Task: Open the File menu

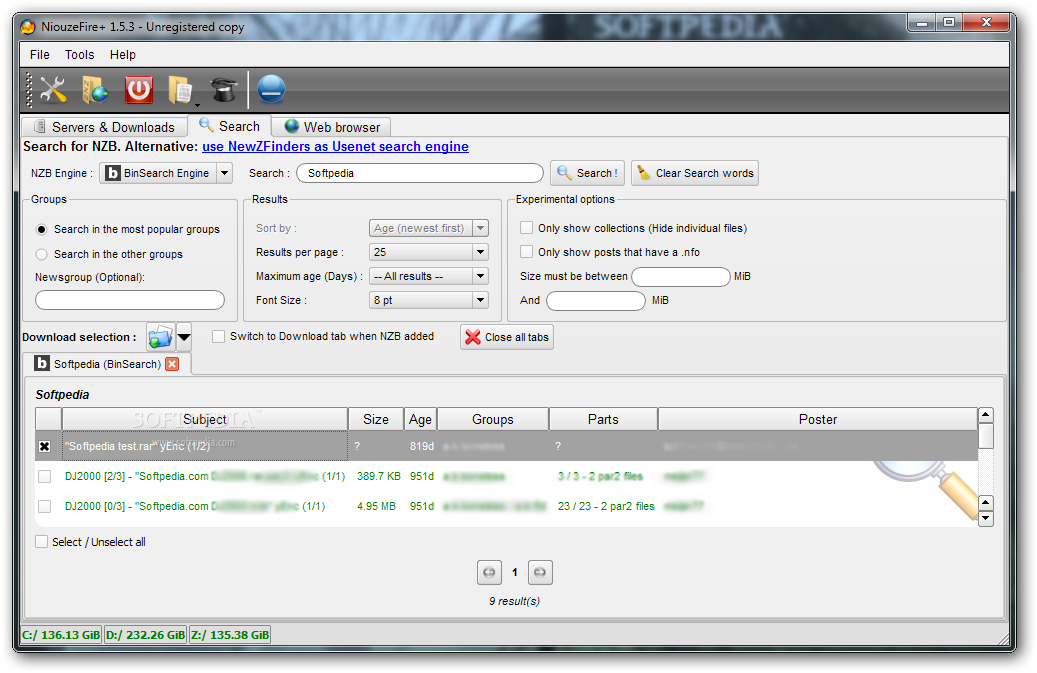Action: point(40,55)
